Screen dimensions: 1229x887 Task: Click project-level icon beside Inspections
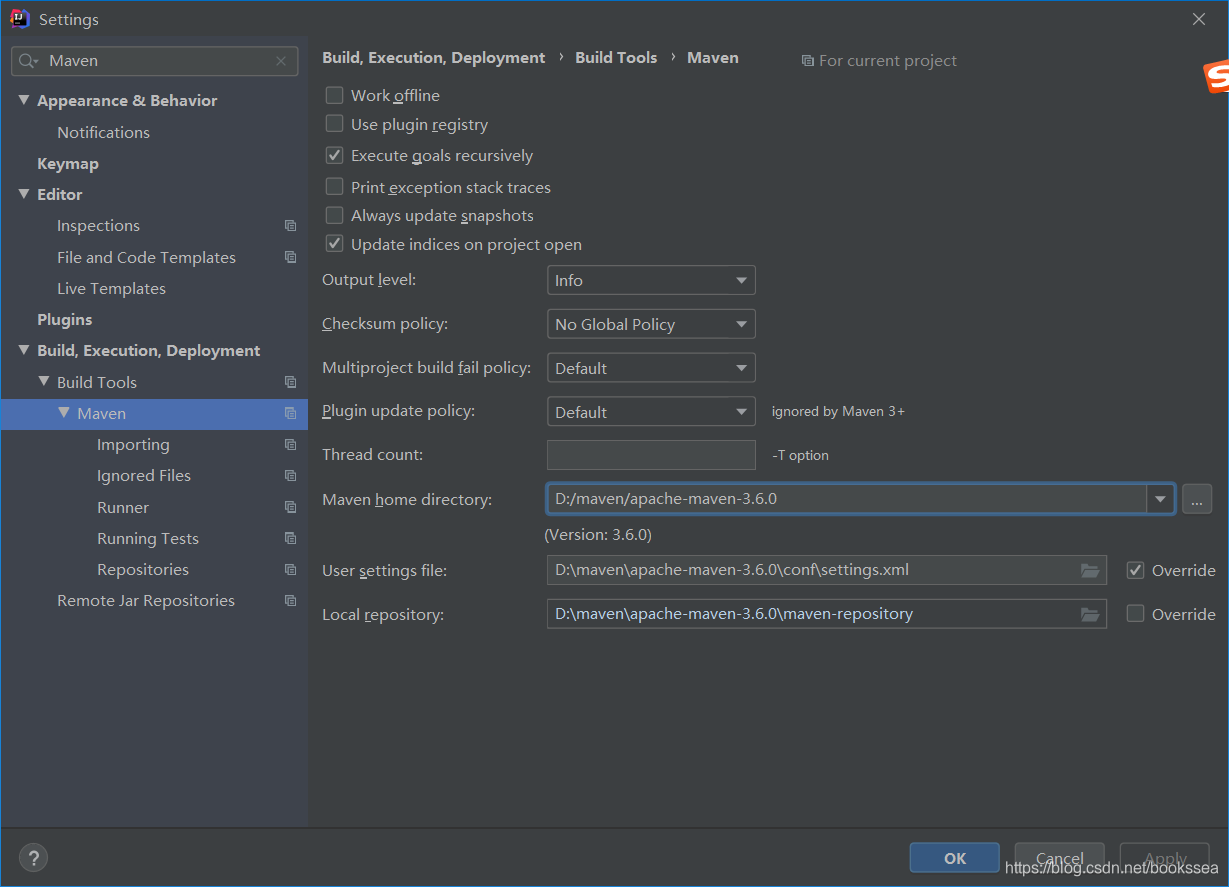pos(290,226)
